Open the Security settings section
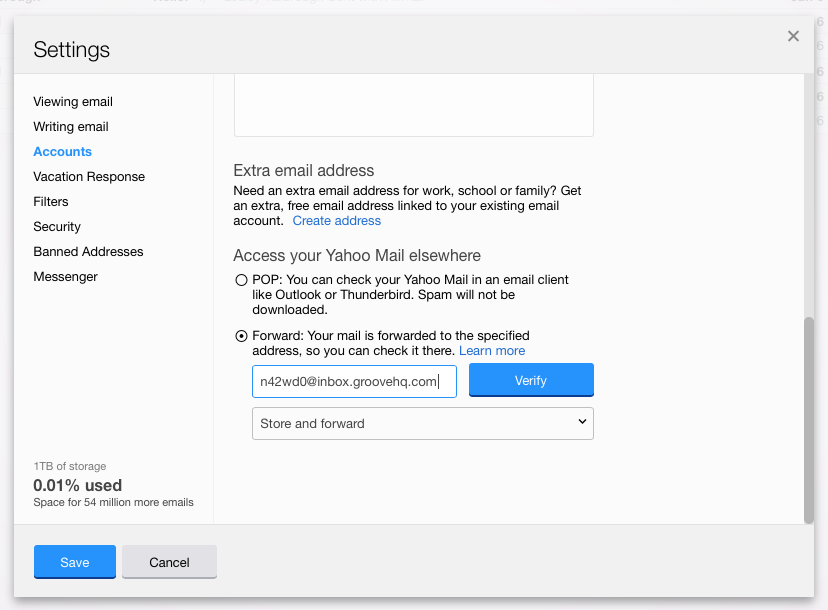Image resolution: width=828 pixels, height=610 pixels. tap(57, 227)
